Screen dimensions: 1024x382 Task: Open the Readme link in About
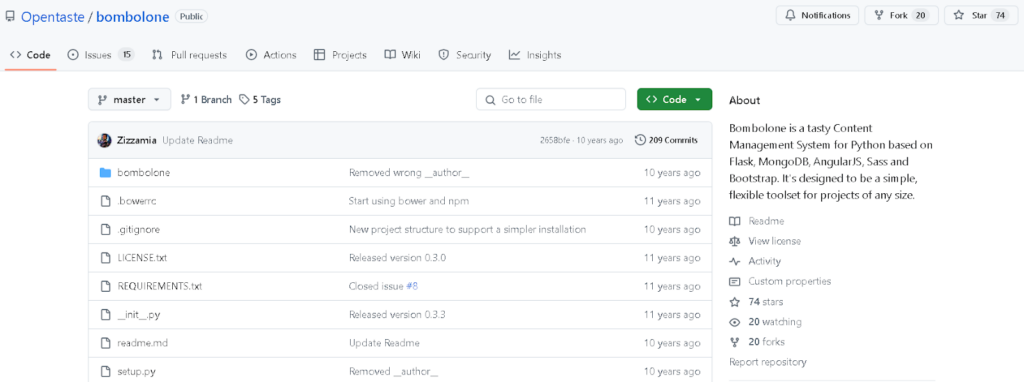point(766,221)
